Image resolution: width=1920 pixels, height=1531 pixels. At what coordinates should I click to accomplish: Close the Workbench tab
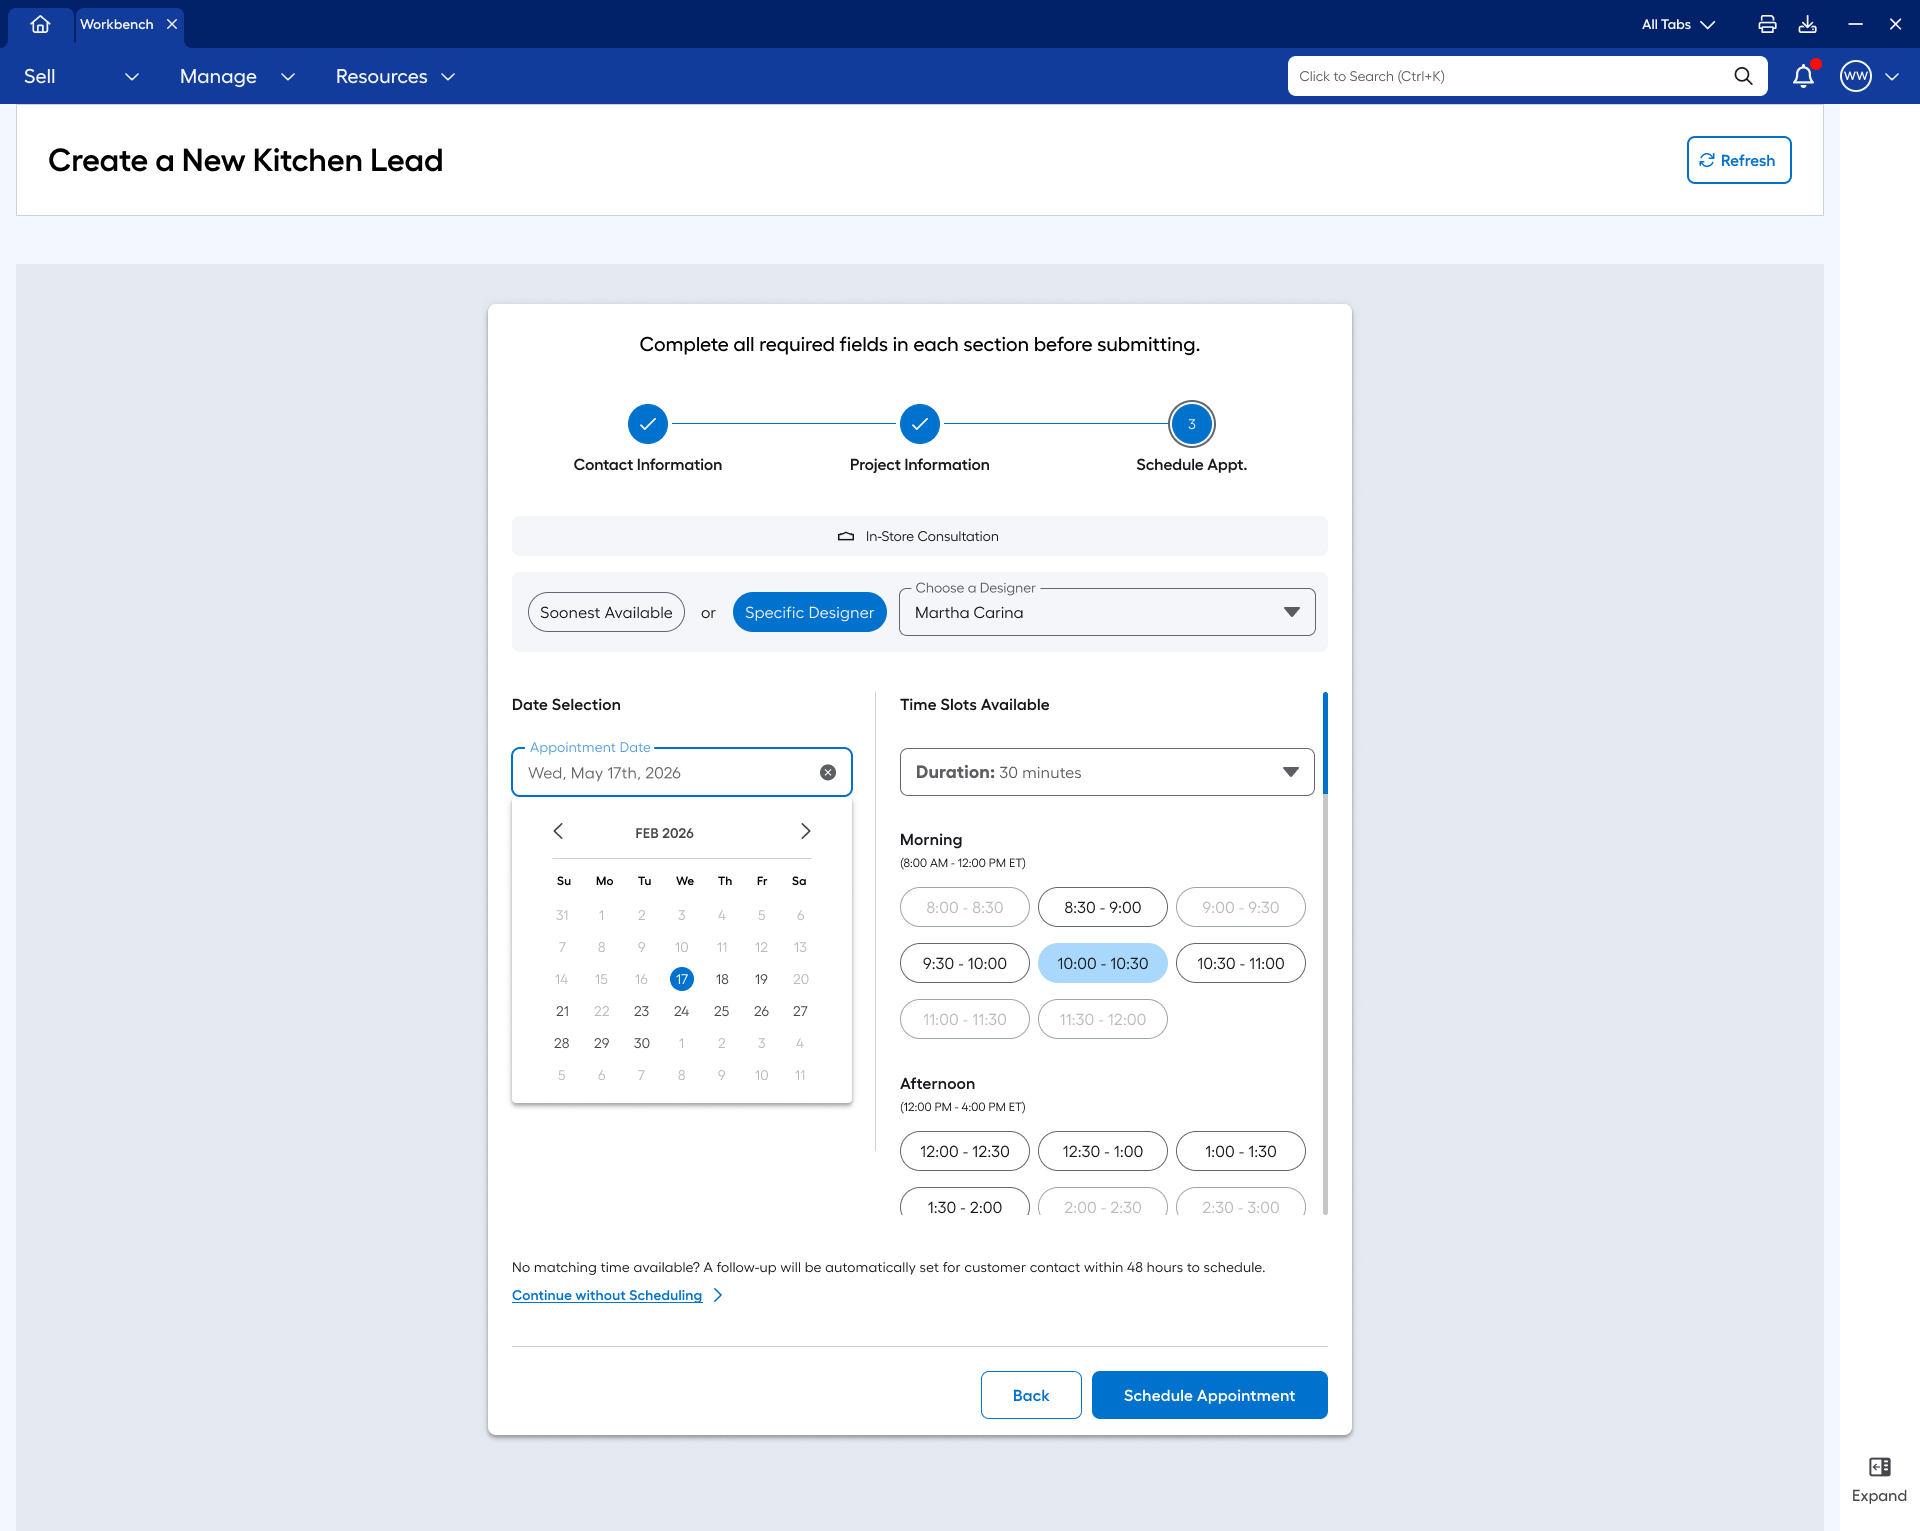[172, 24]
